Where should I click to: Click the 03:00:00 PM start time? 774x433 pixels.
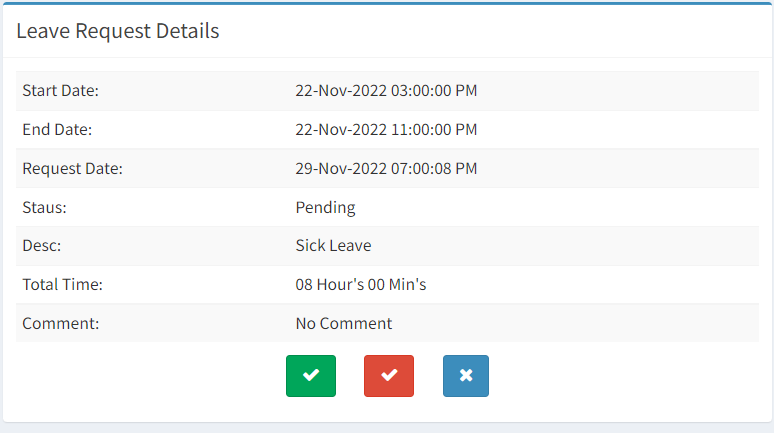point(434,91)
